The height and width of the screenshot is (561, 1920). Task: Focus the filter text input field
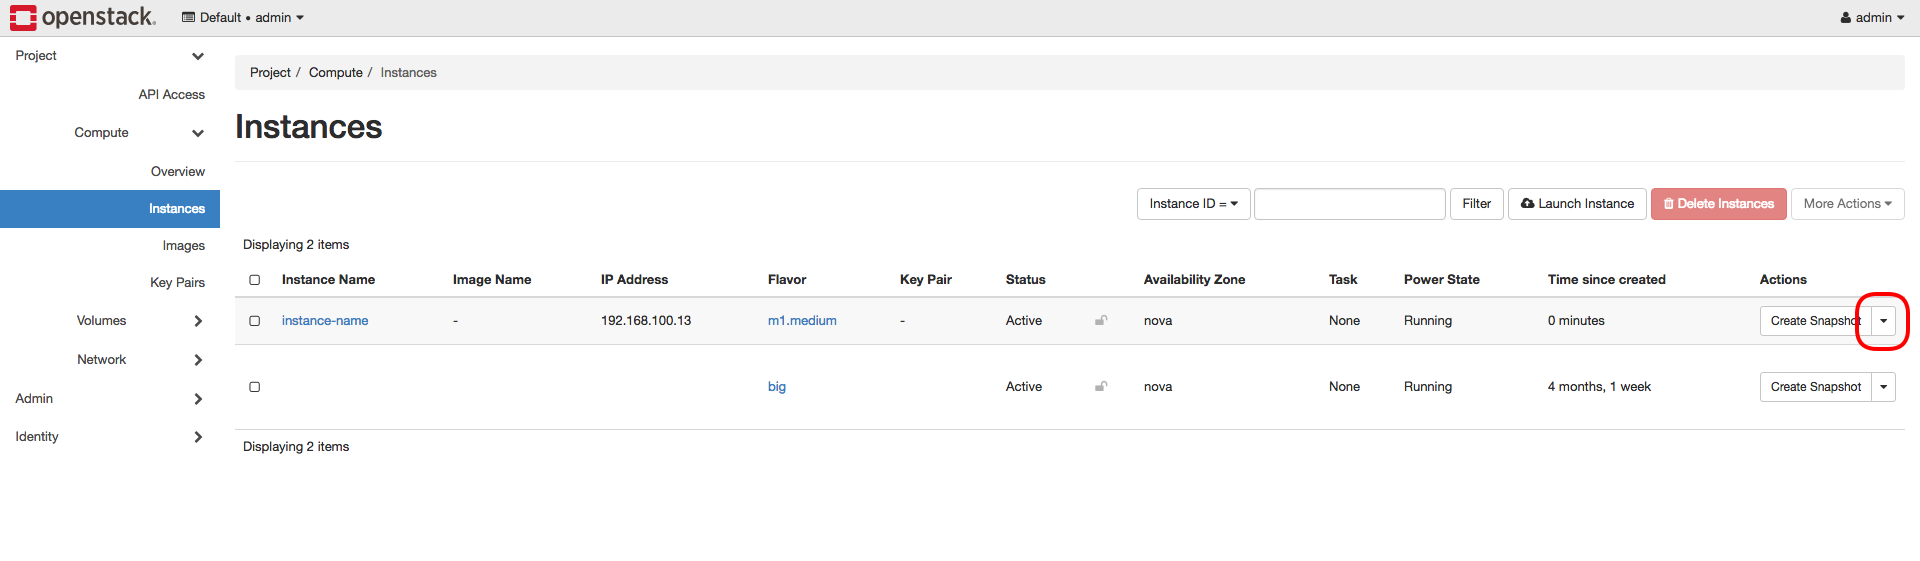point(1349,204)
